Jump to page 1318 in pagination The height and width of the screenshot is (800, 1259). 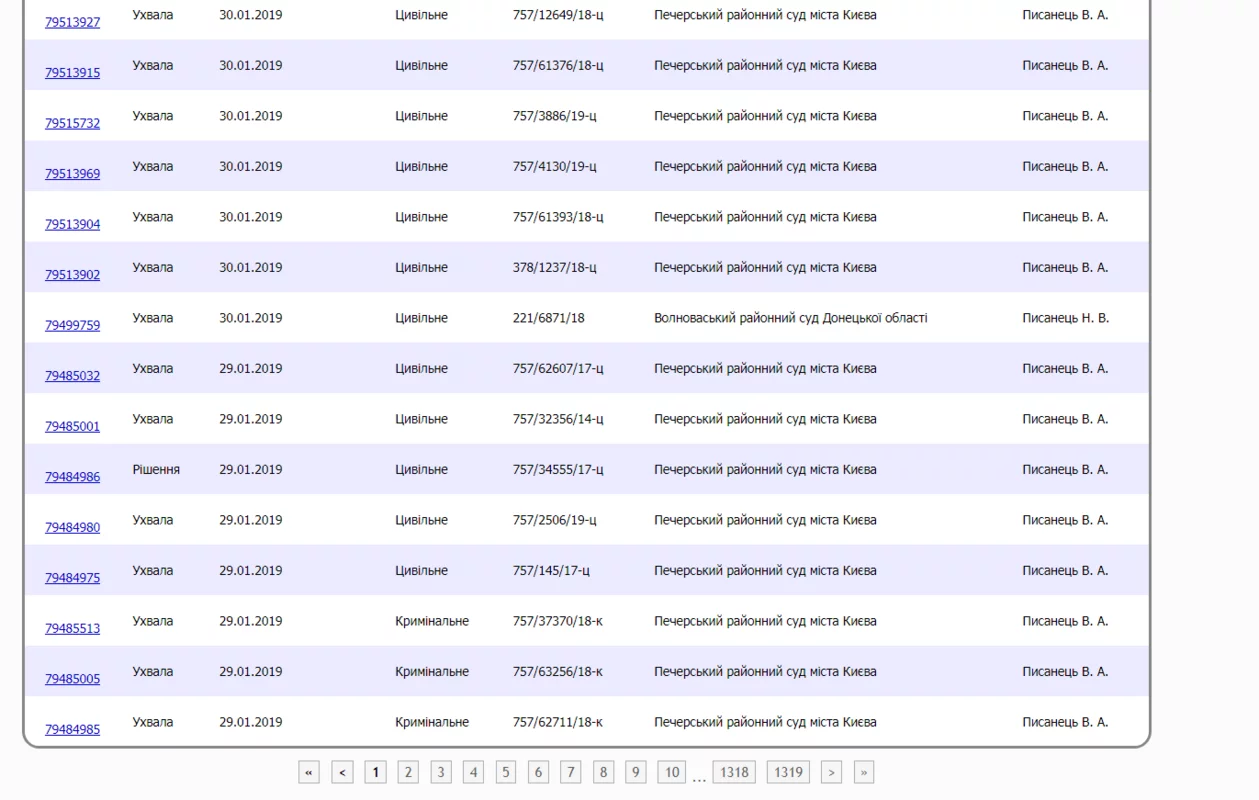734,772
